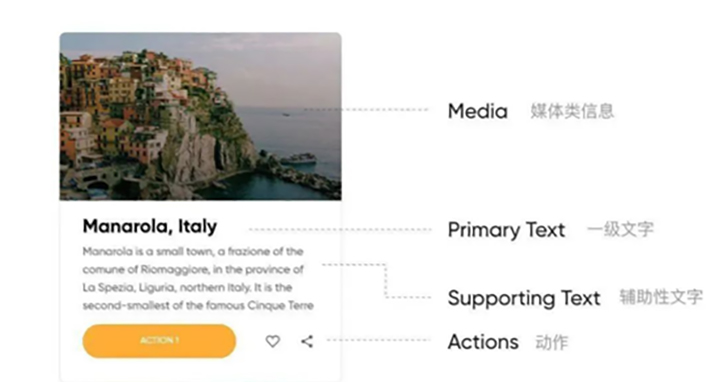The height and width of the screenshot is (382, 720).
Task: Click the share icon on card
Action: coord(307,341)
